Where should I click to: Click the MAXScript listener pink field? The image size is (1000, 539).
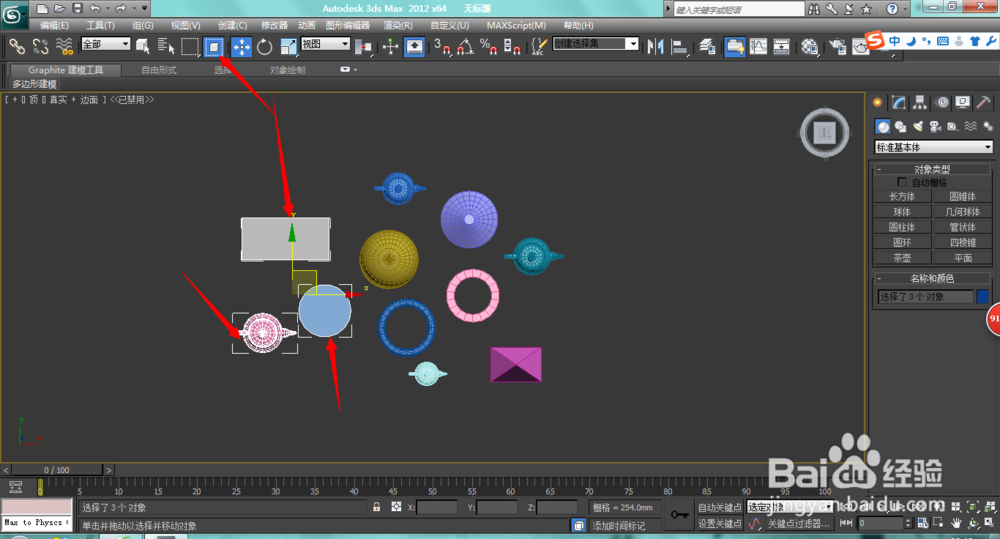coord(36,507)
